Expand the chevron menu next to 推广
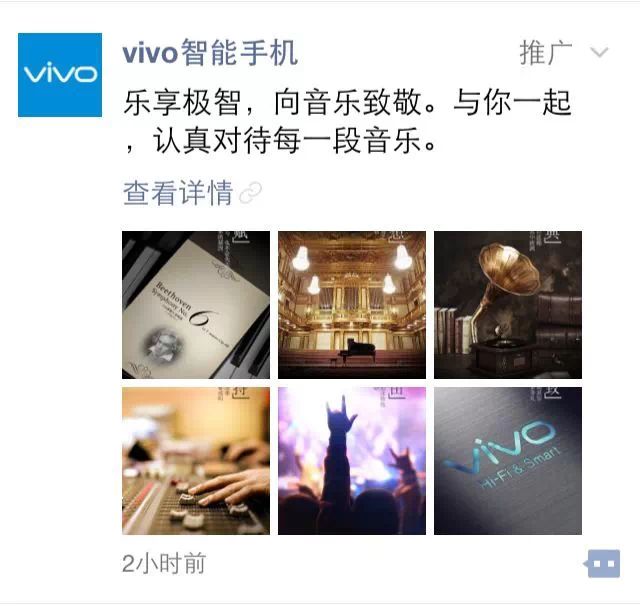Viewport: 640px width, 606px height. coord(599,52)
